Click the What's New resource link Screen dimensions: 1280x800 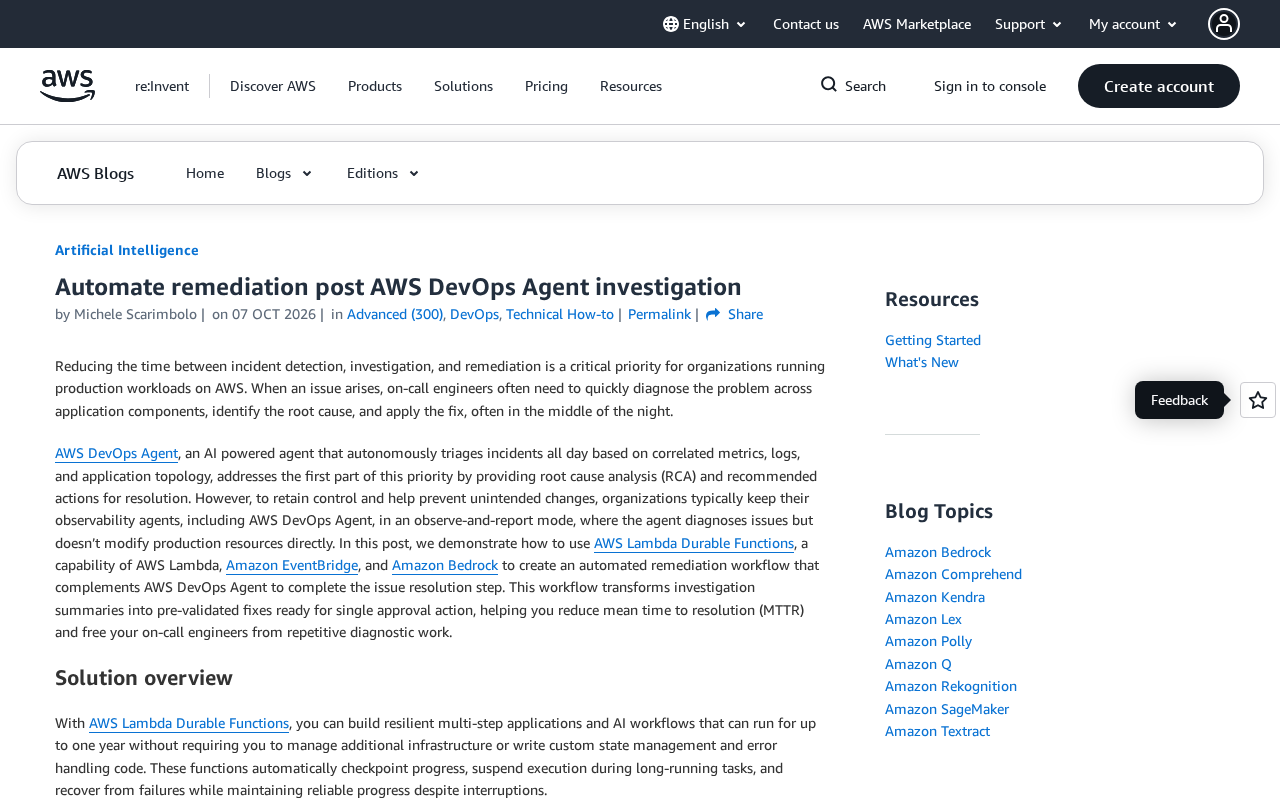click(922, 362)
